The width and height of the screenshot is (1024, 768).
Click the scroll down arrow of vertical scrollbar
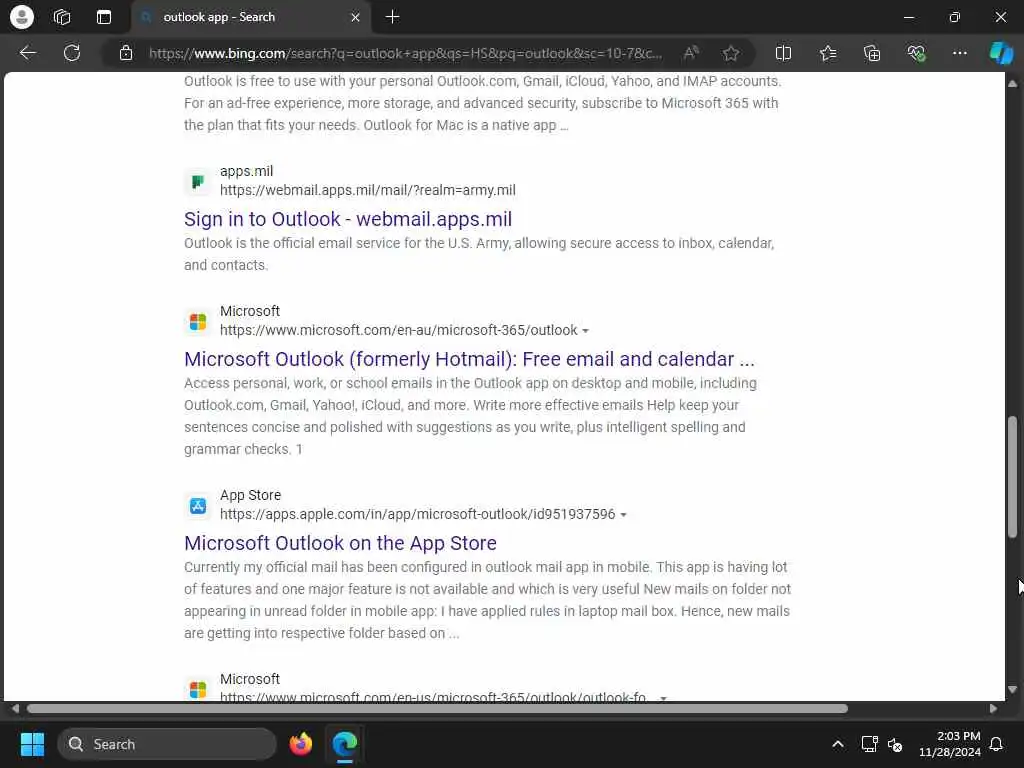[1012, 689]
